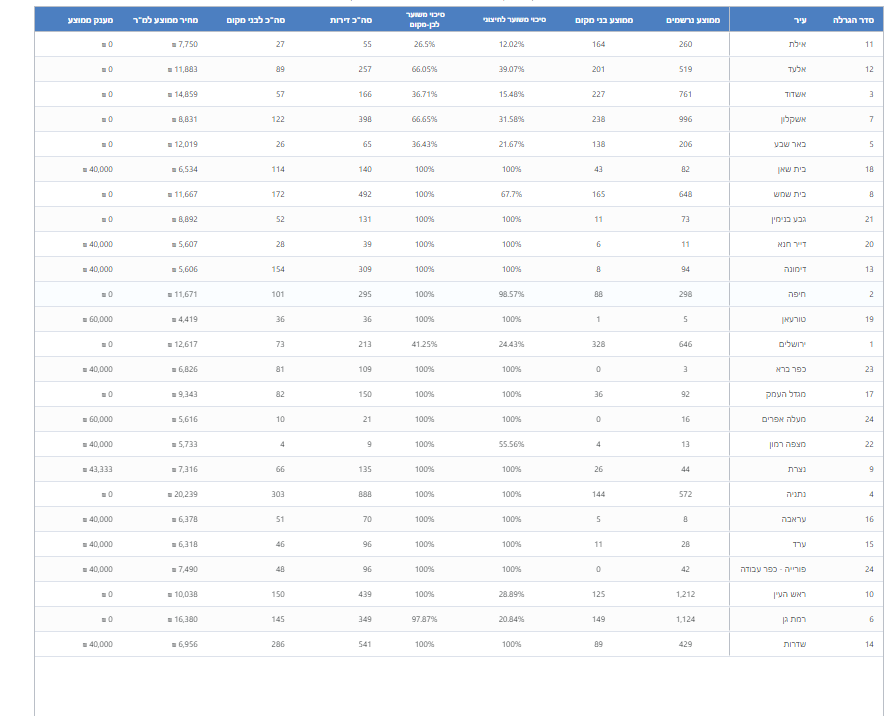890x716 pixels.
Task: Click the percentage 41.25%
Action: pos(425,344)
